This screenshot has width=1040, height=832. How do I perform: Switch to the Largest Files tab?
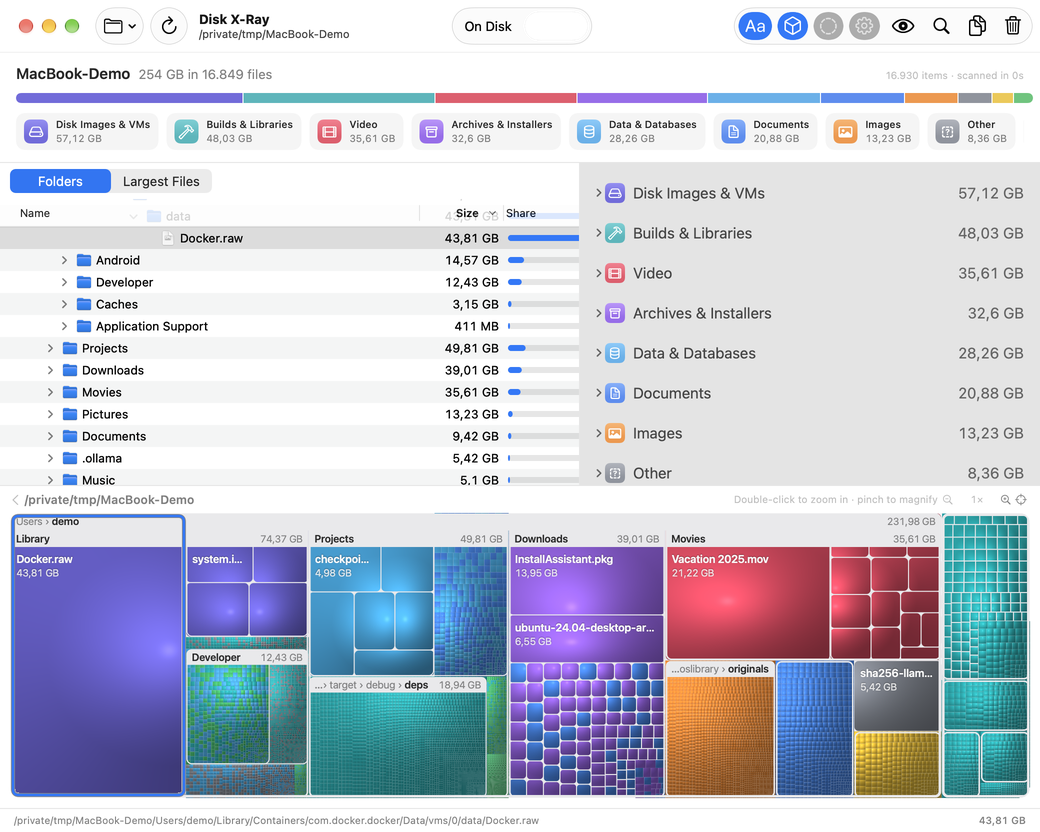(161, 181)
